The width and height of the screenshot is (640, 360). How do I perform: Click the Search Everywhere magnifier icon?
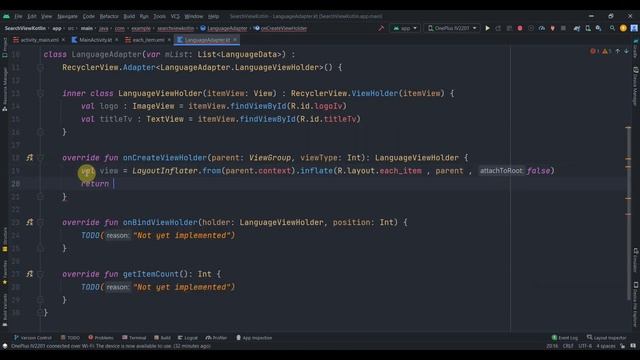click(x=612, y=28)
